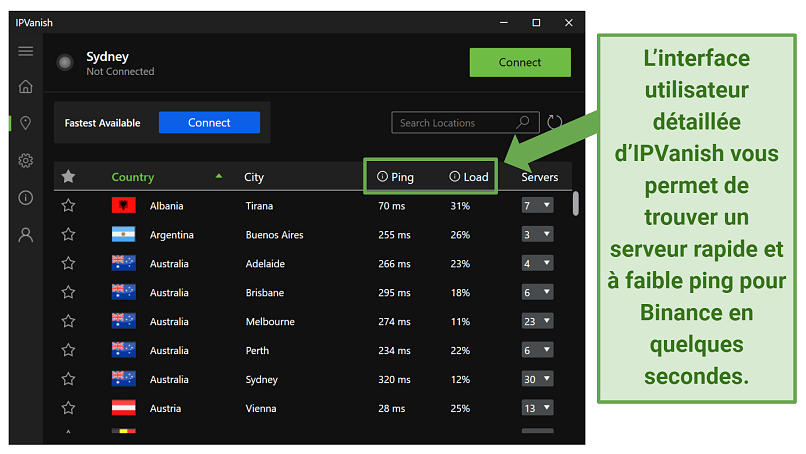Close the IPVanish window

click(x=569, y=23)
